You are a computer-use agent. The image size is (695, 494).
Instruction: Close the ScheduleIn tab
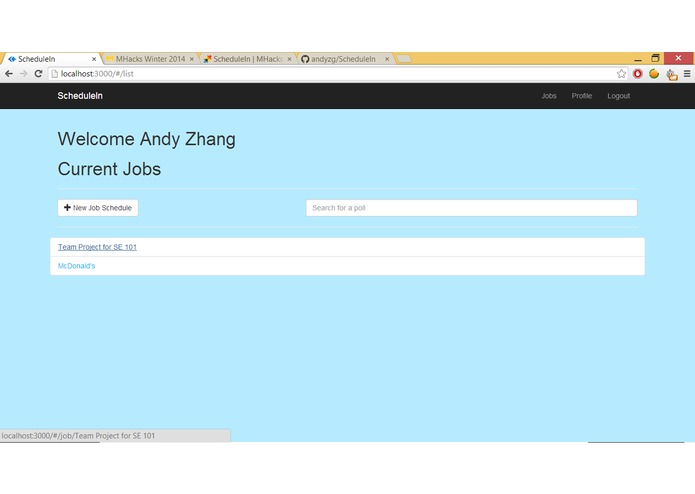tap(94, 59)
